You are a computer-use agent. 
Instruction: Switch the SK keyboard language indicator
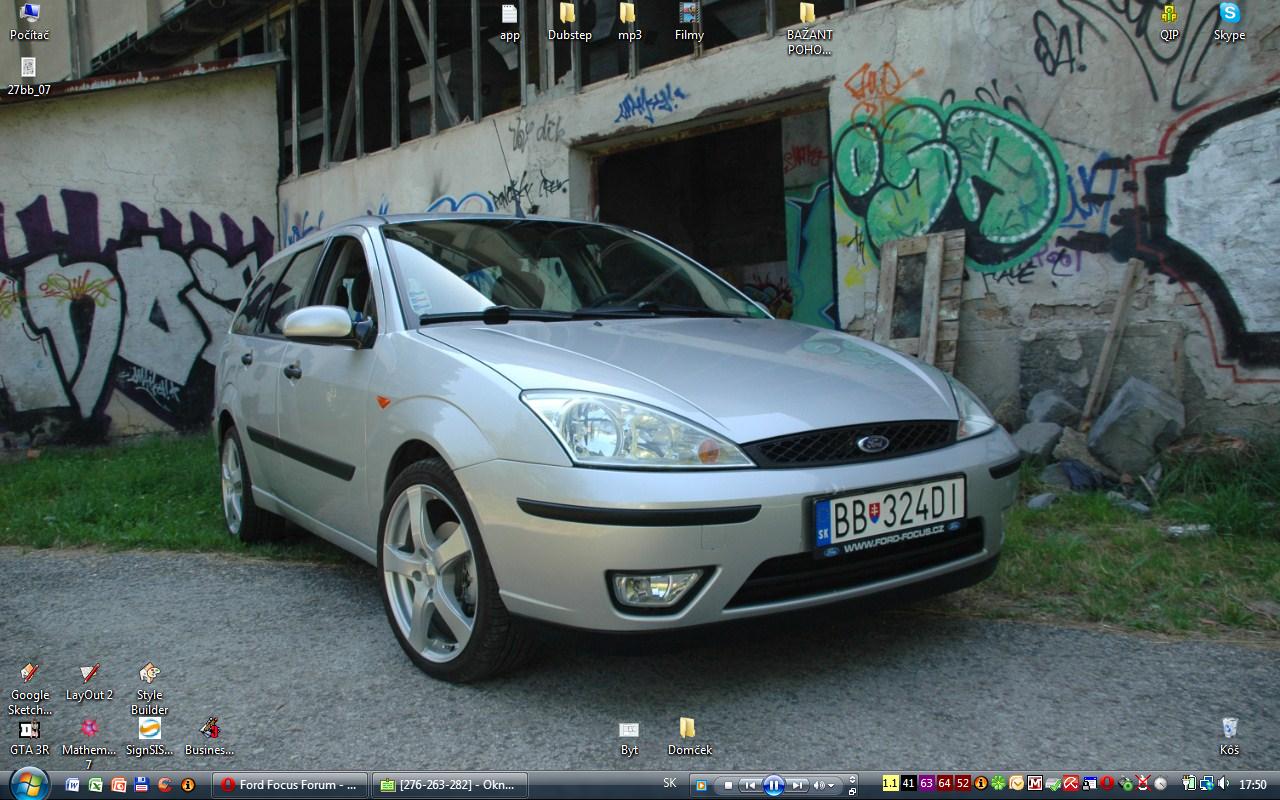point(670,784)
